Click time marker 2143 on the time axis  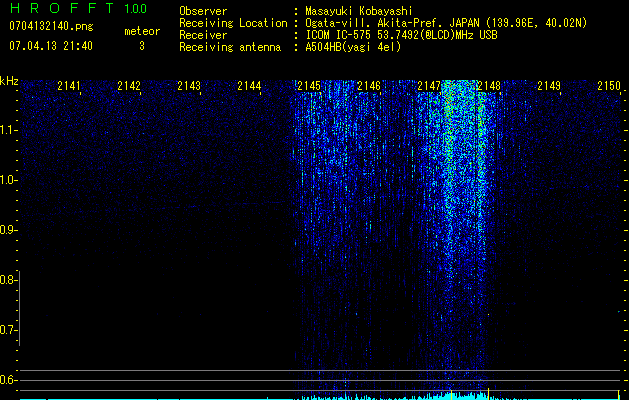pos(189,86)
